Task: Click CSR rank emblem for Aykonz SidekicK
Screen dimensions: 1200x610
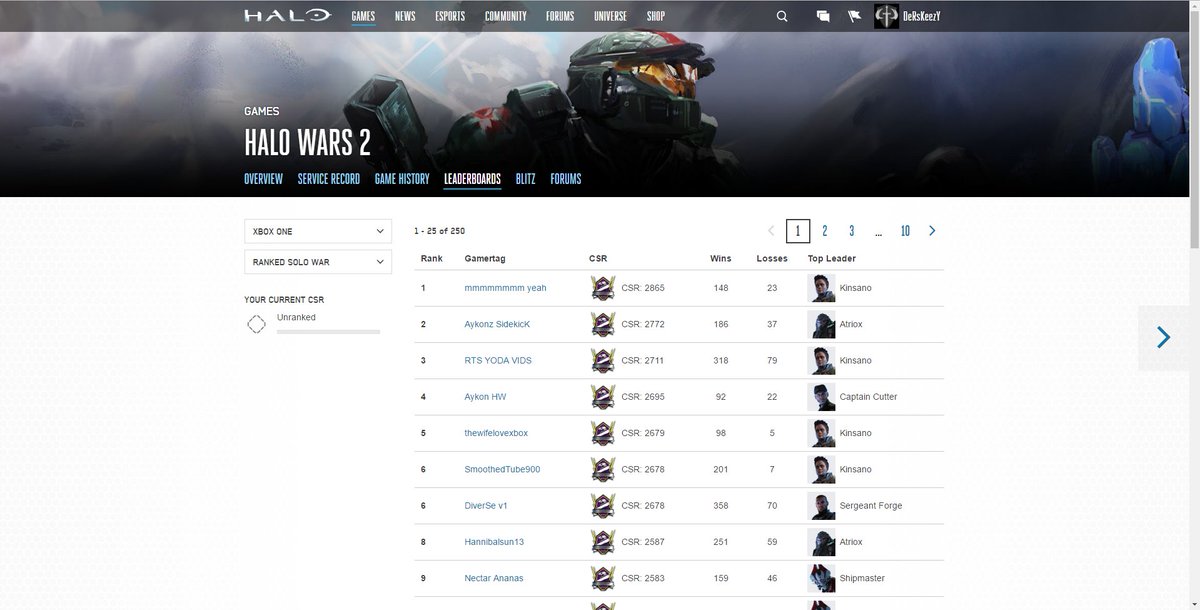Action: point(603,324)
